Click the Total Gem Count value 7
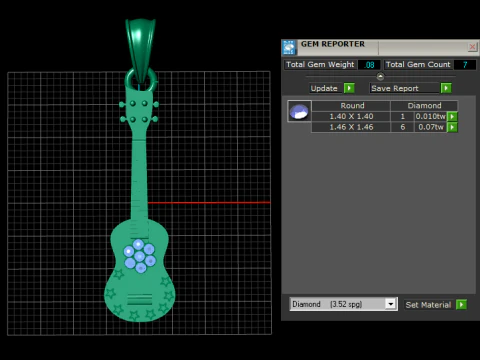480x360 pixels. (x=465, y=65)
